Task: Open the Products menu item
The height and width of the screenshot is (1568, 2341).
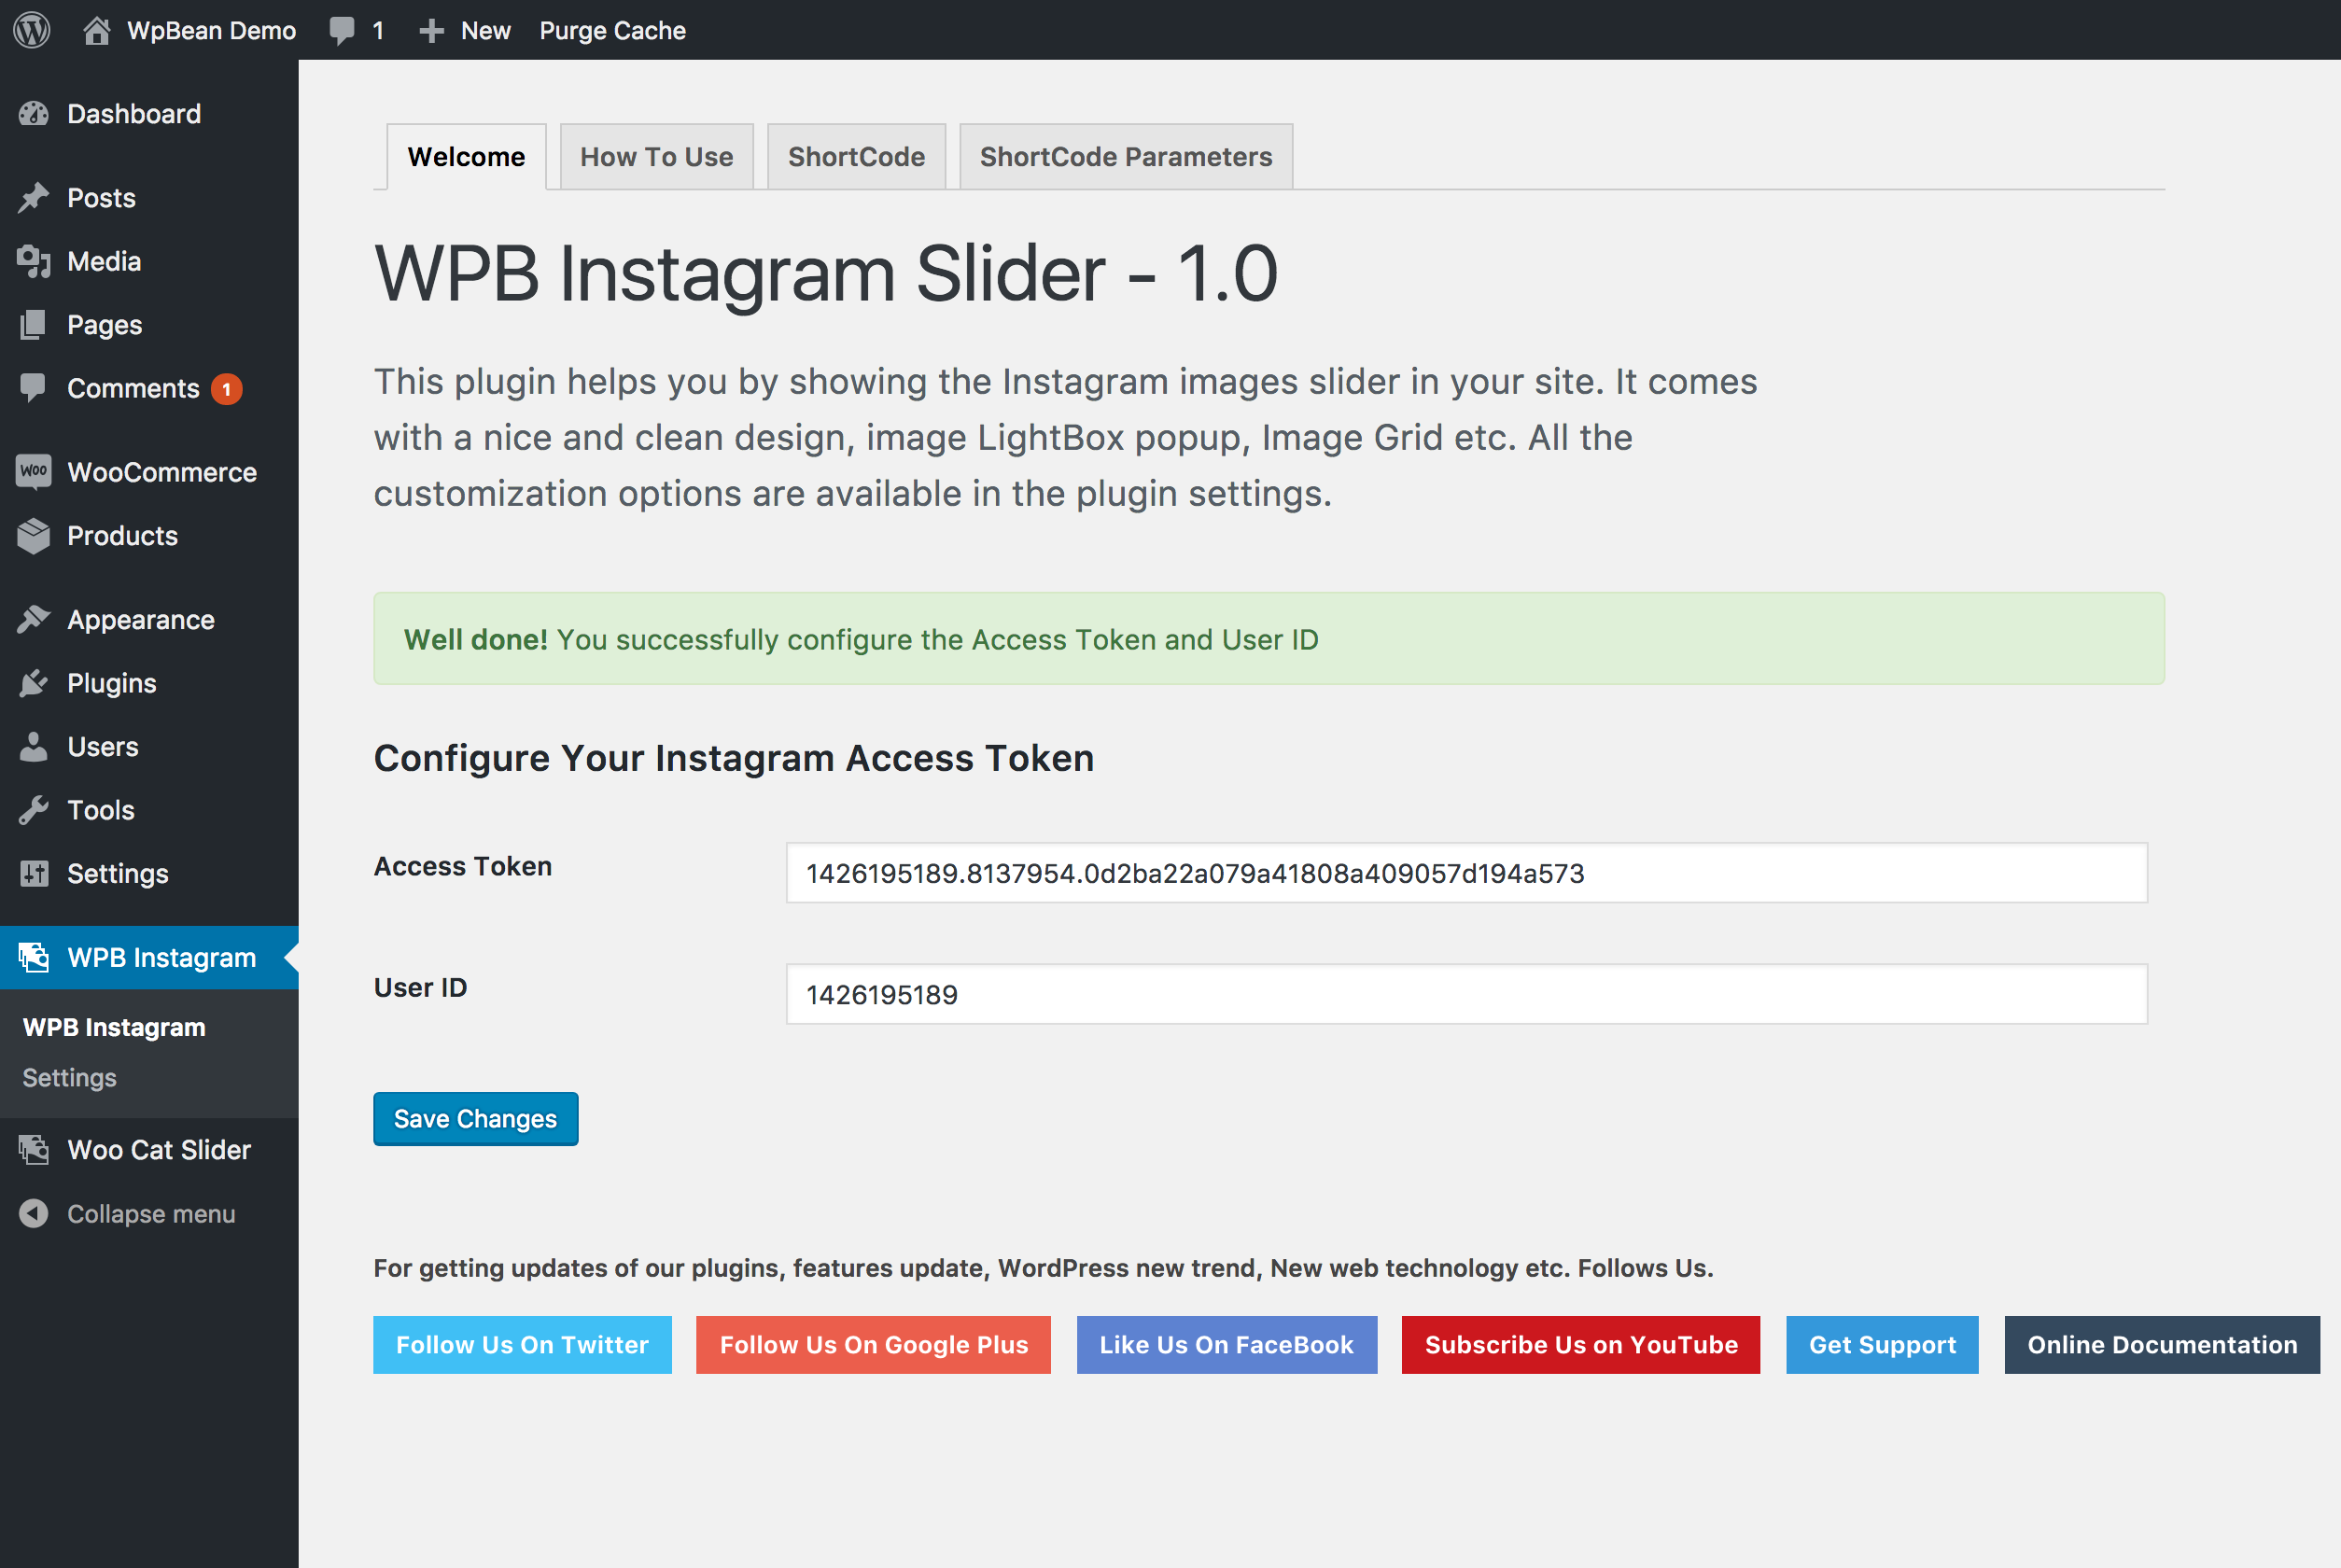Action: [149, 536]
